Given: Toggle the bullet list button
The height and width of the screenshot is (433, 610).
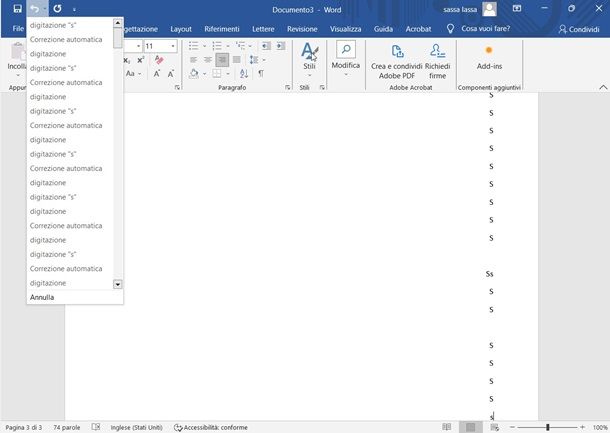Looking at the screenshot, I should pos(193,46).
